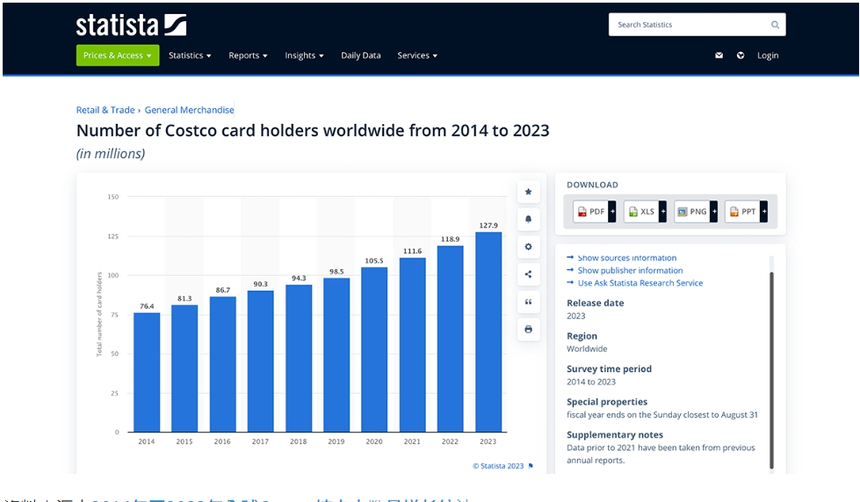Download the statistic as XLS
The image size is (860, 502).
point(641,211)
